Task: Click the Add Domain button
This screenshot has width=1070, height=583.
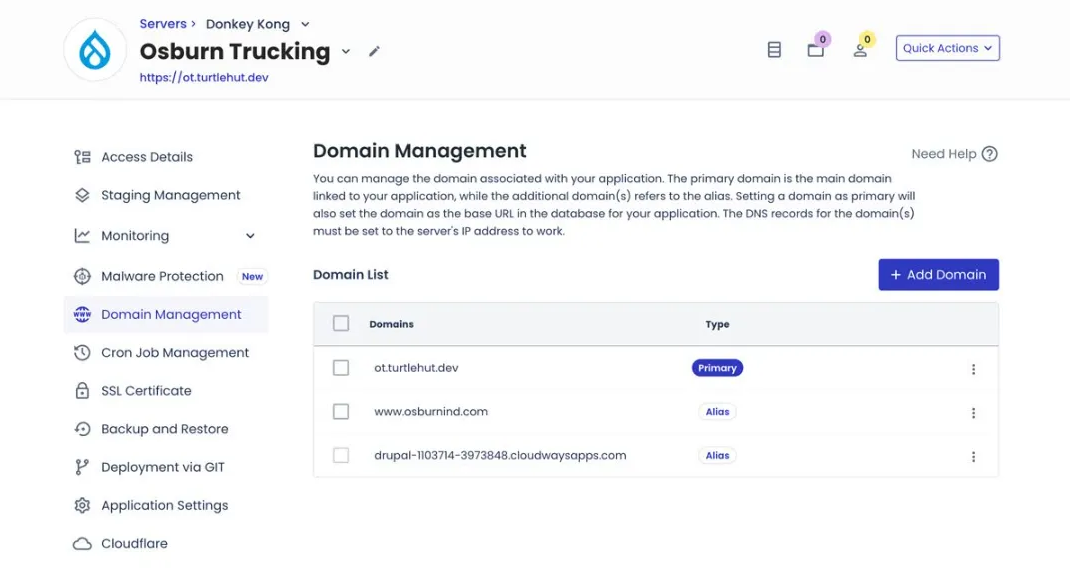Action: [938, 275]
